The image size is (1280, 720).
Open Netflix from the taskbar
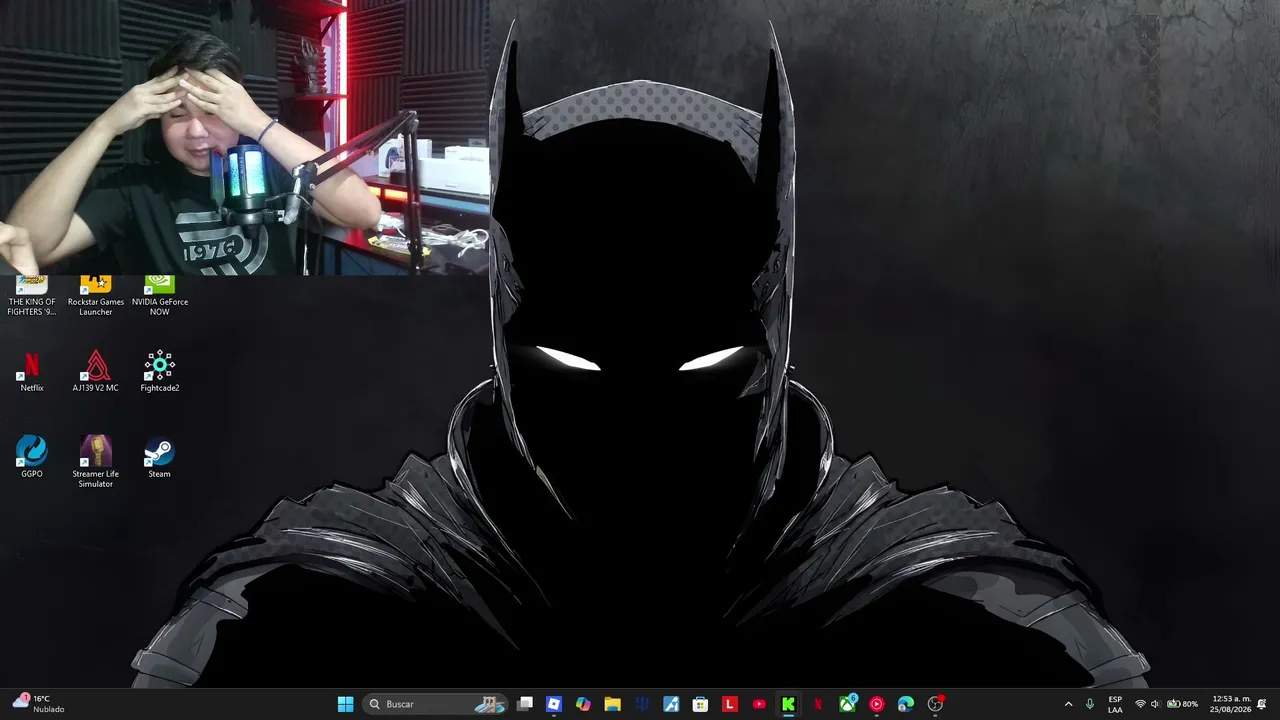[818, 704]
